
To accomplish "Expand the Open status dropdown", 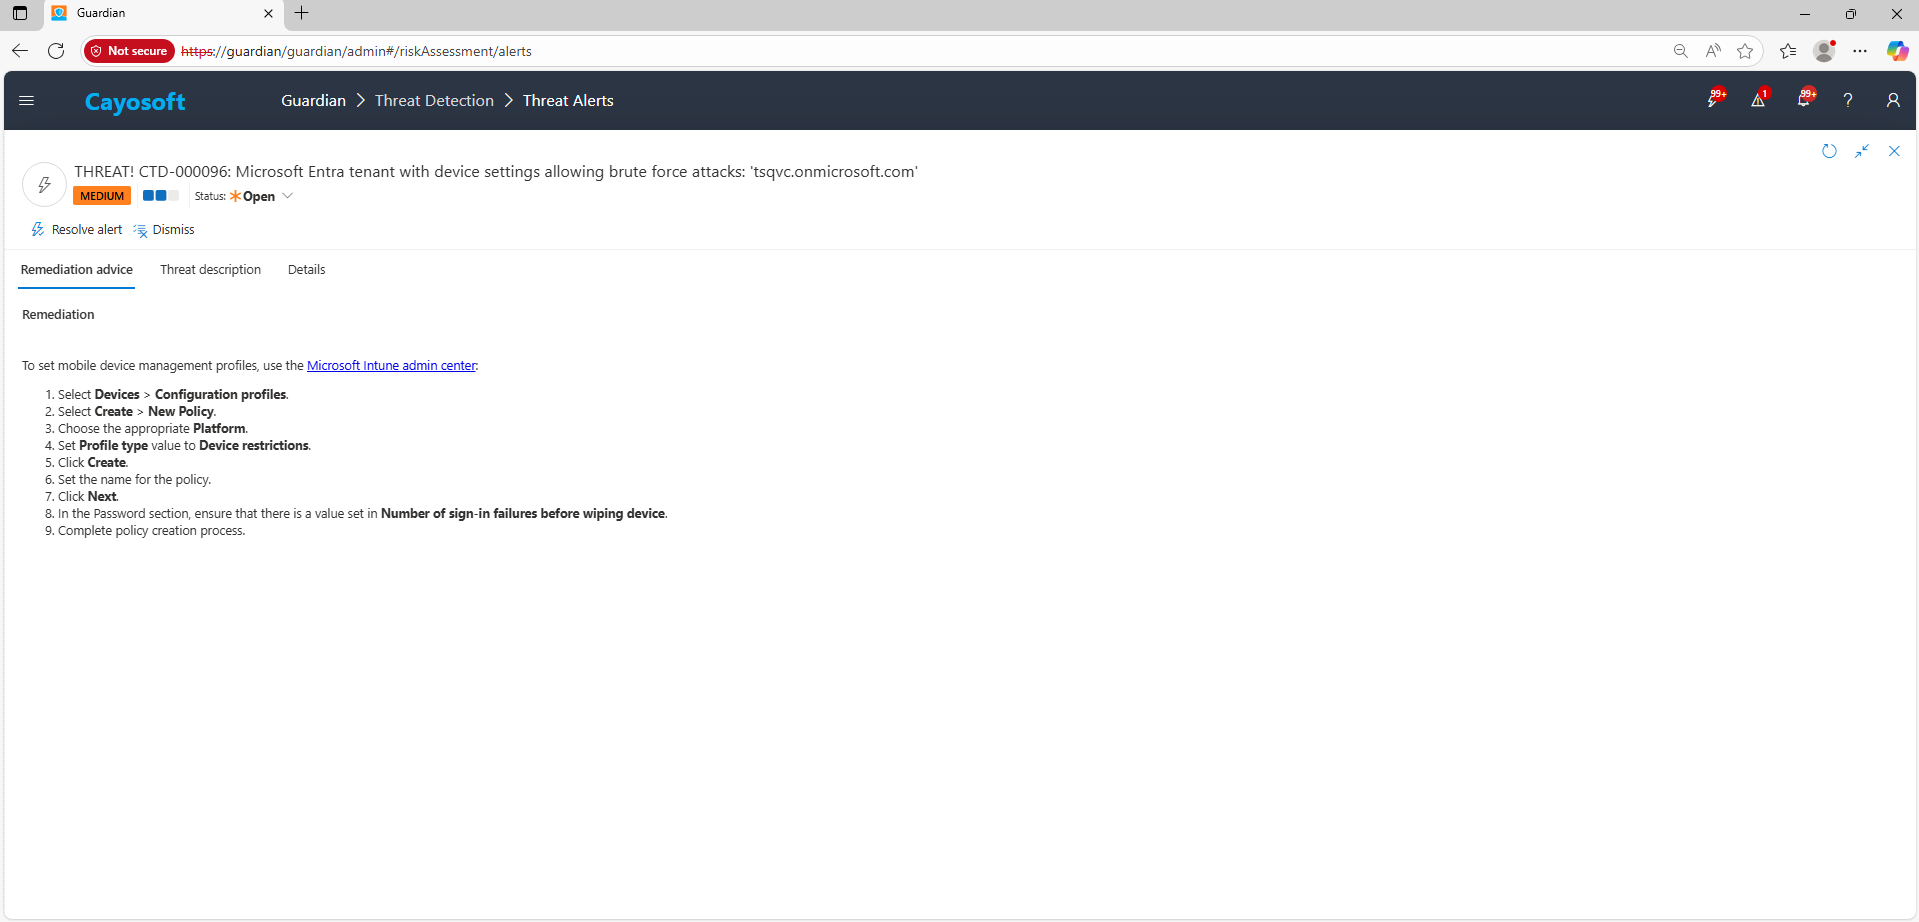I will [x=287, y=196].
